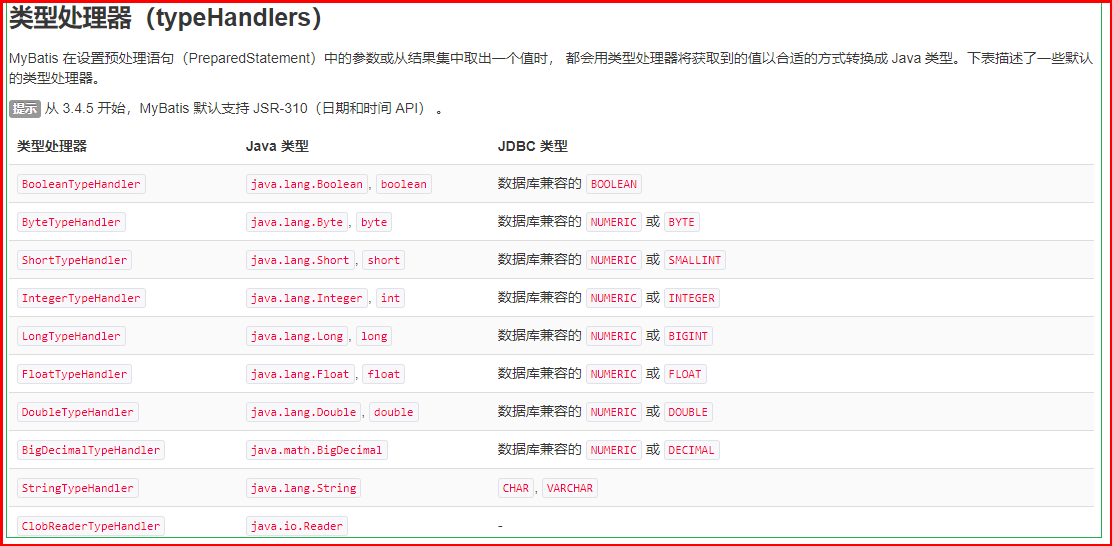Click NUMERIC in the DoubleTypeHandler row
The height and width of the screenshot is (546, 1112).
tap(614, 412)
